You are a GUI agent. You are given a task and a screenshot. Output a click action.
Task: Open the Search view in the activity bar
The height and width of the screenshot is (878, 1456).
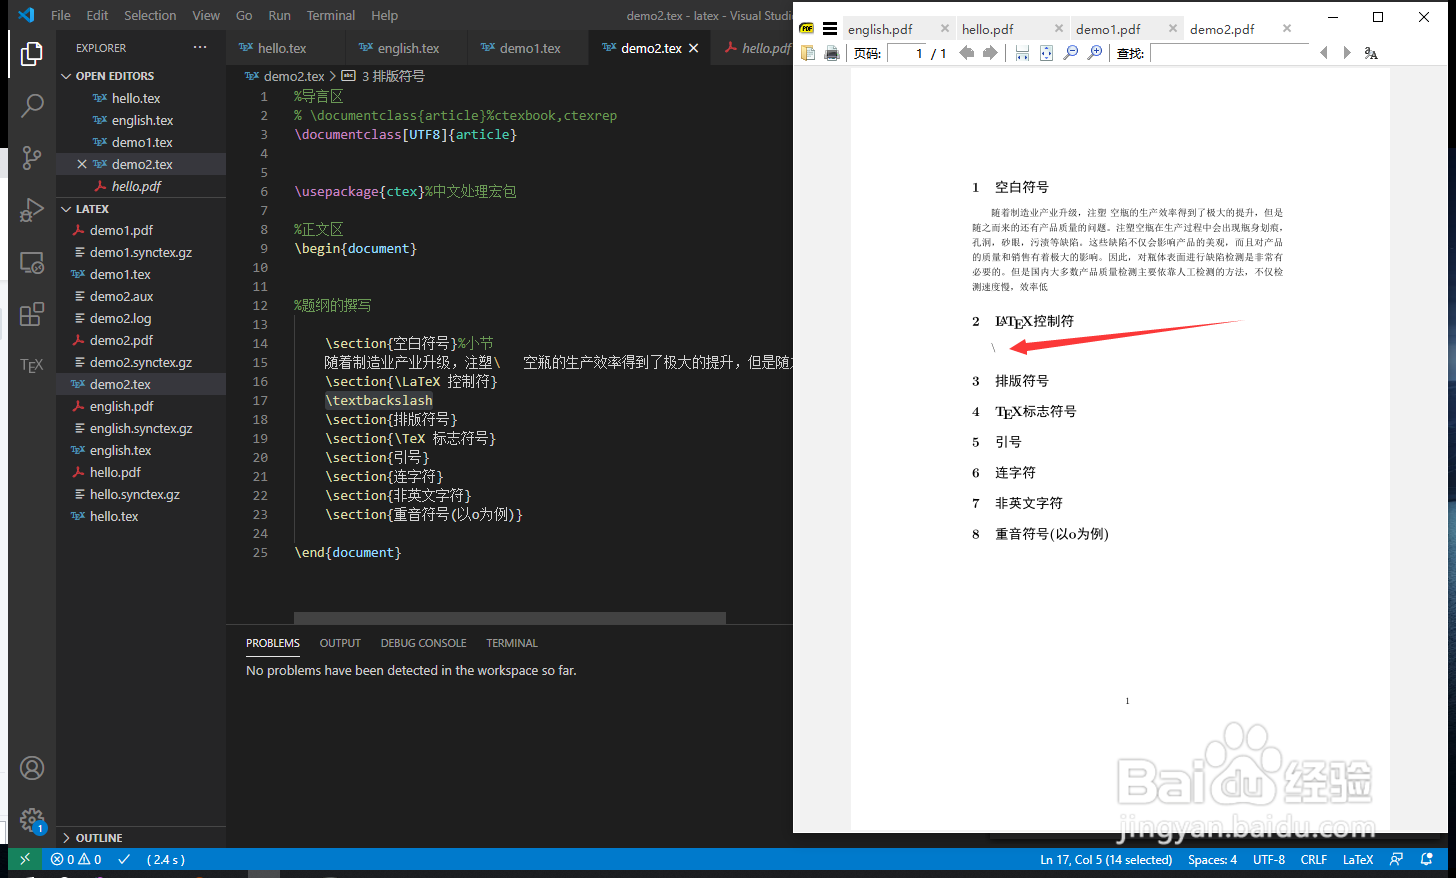coord(32,105)
